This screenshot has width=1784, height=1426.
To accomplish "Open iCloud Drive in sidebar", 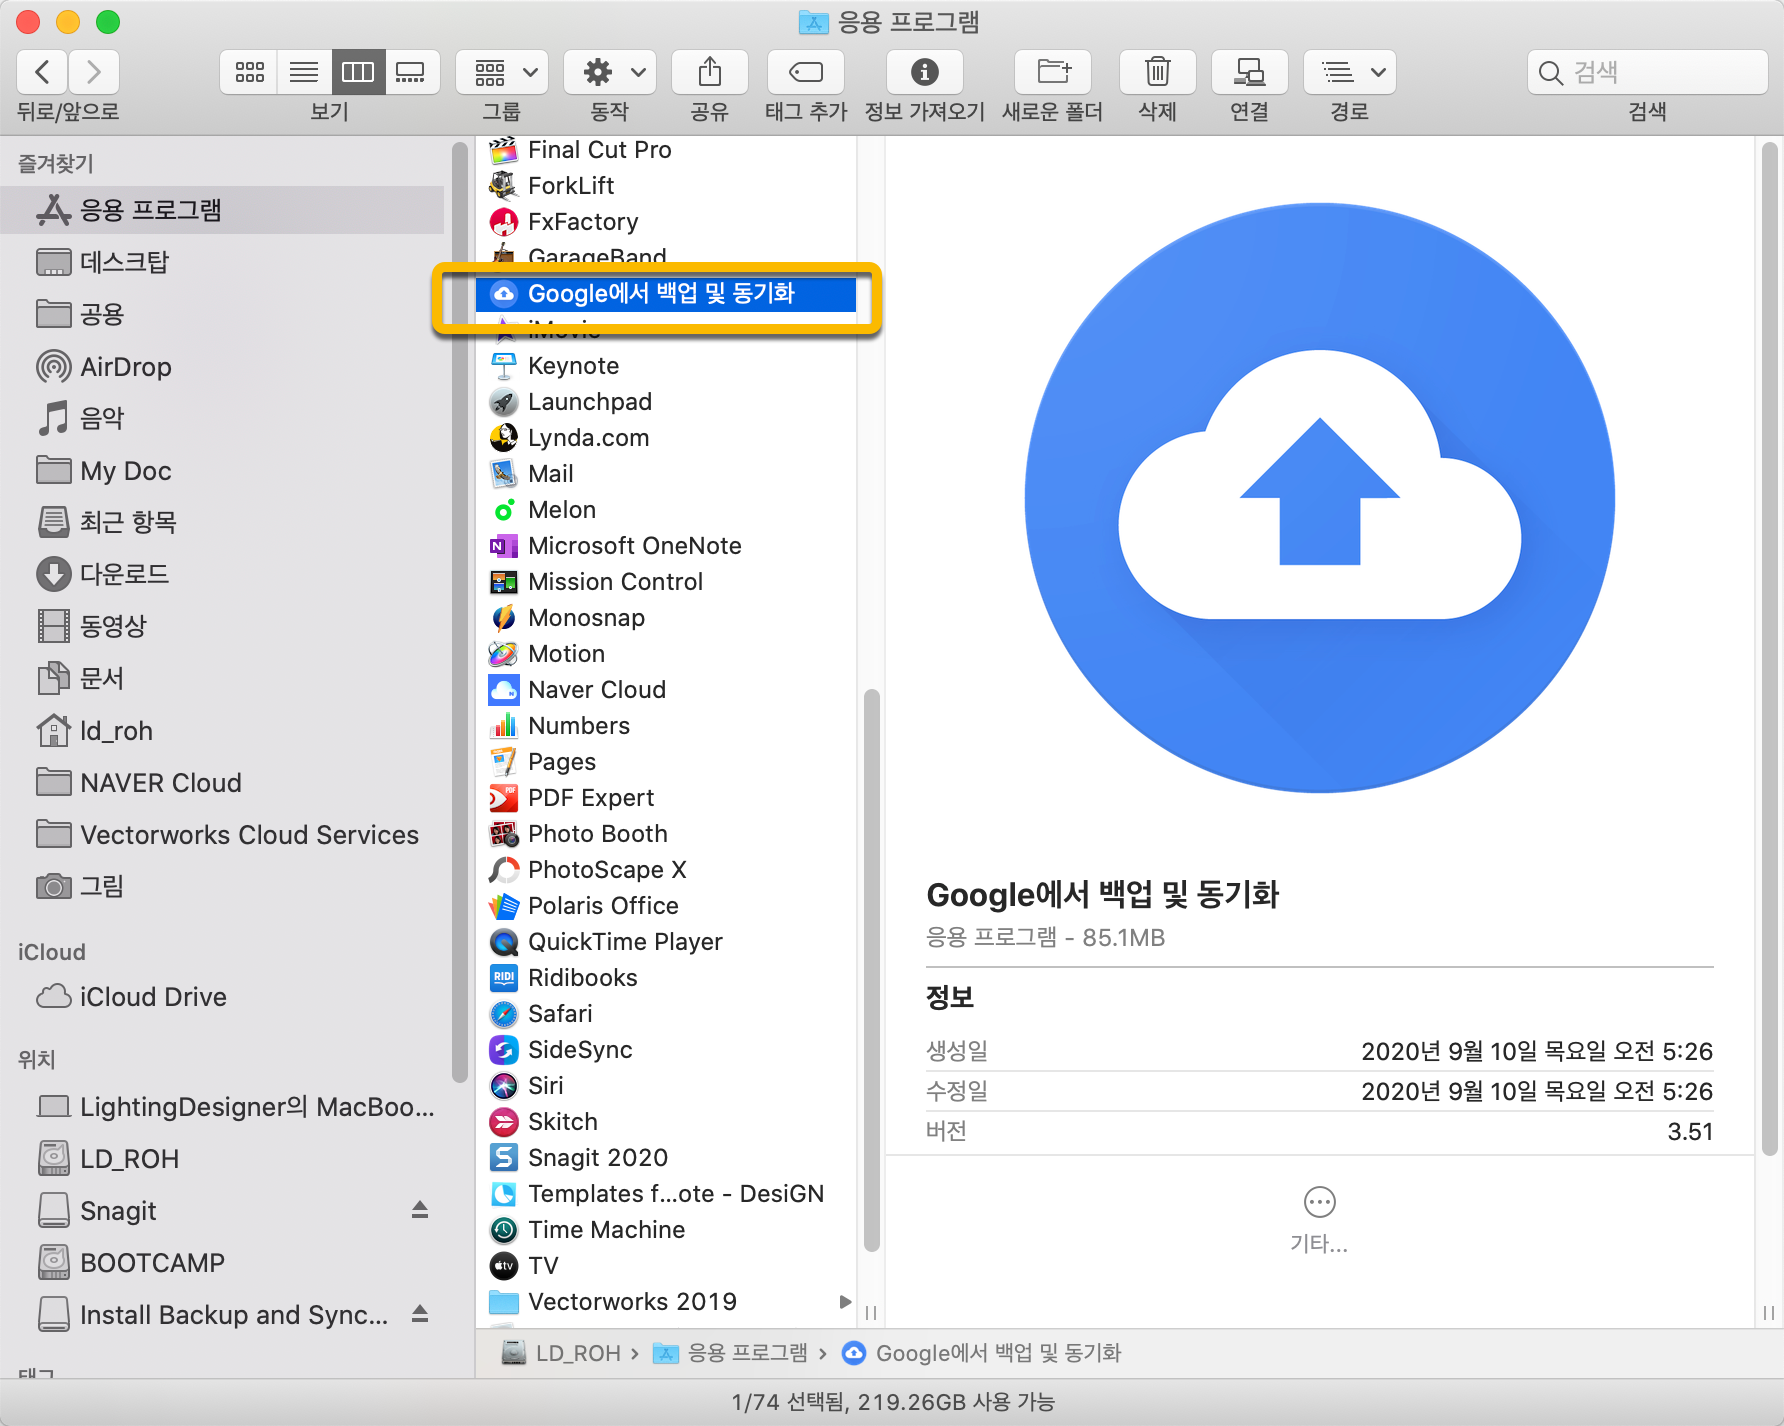I will click(222, 997).
